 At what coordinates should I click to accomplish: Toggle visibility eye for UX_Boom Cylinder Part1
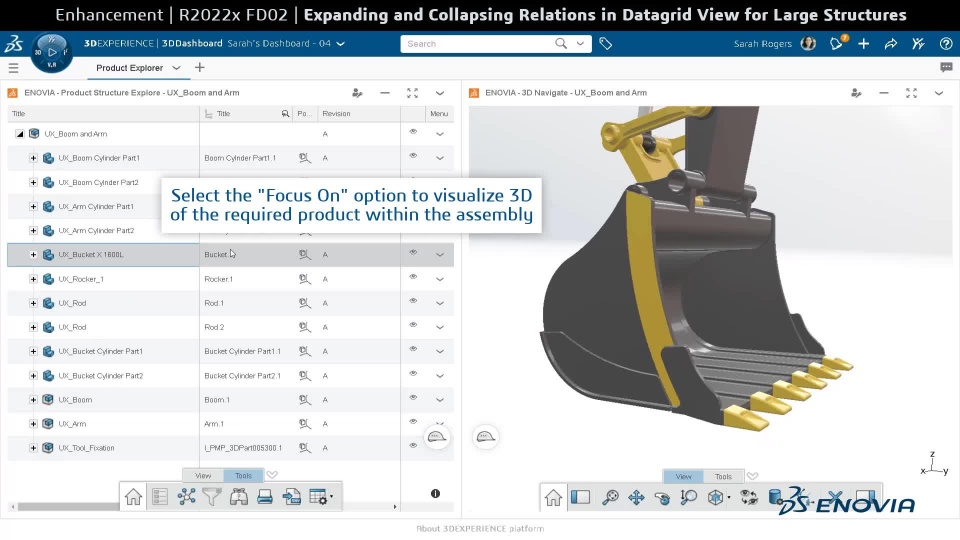coord(413,156)
